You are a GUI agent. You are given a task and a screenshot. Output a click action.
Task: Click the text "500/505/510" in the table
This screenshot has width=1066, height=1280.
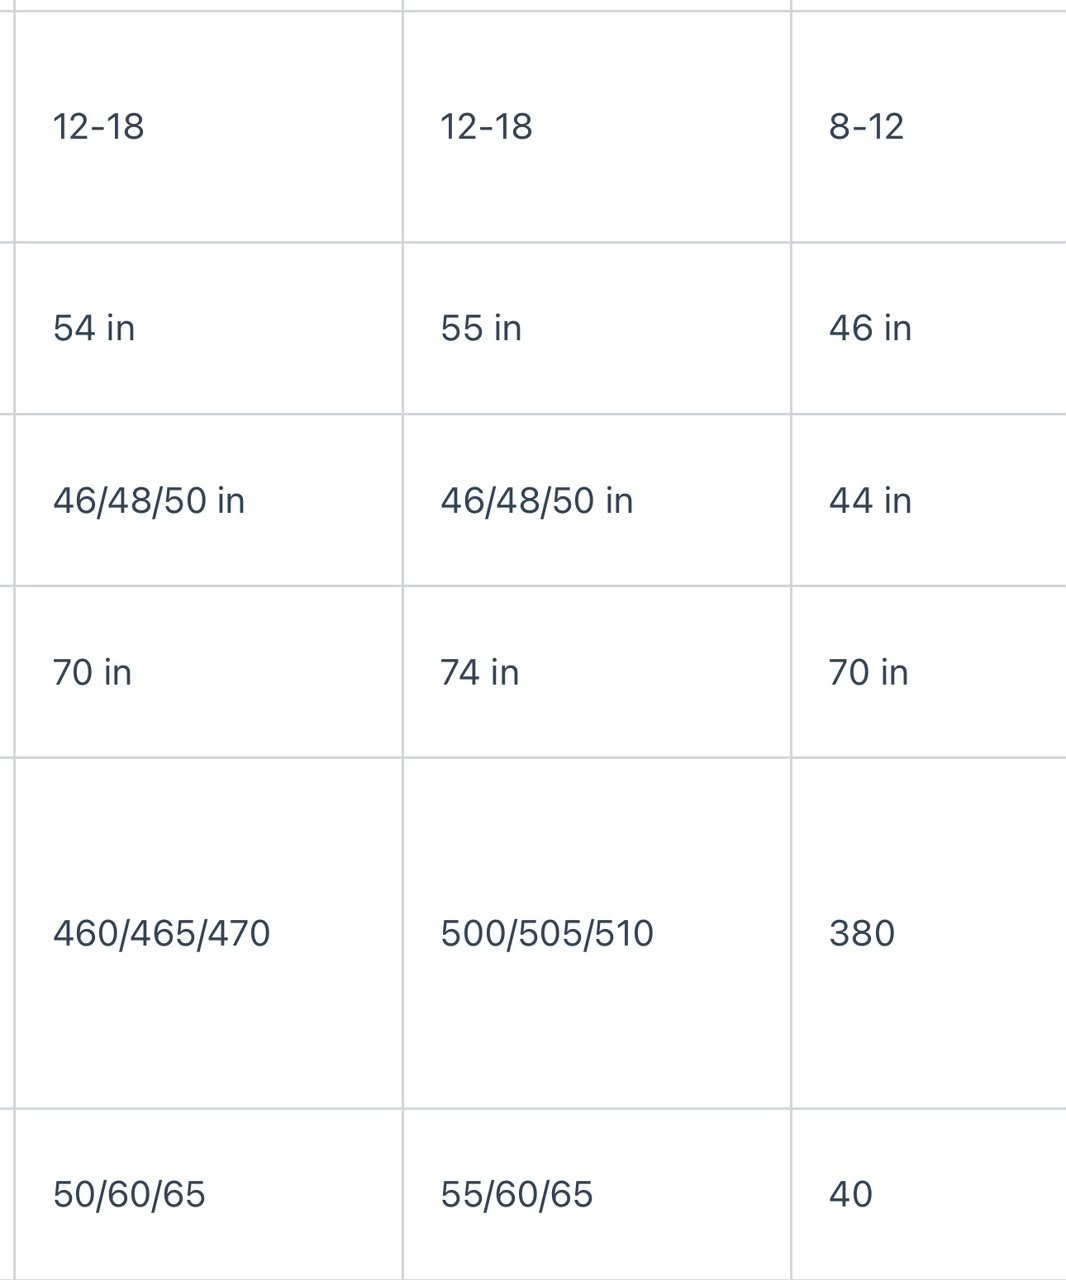pyautogui.click(x=547, y=933)
